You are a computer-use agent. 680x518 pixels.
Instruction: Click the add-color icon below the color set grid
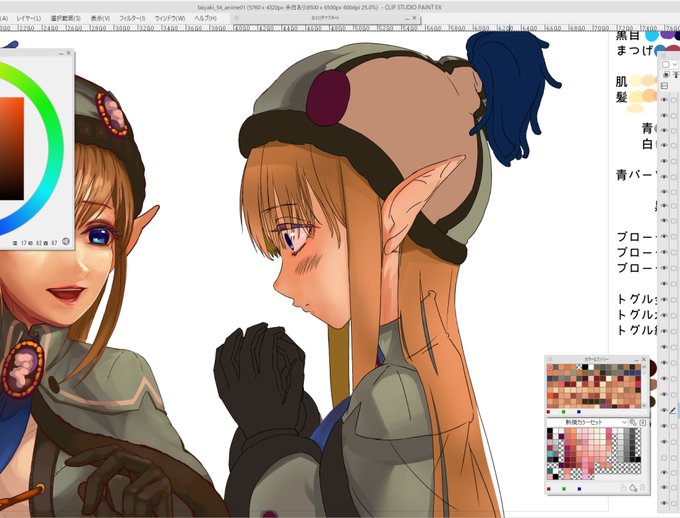pyautogui.click(x=623, y=488)
